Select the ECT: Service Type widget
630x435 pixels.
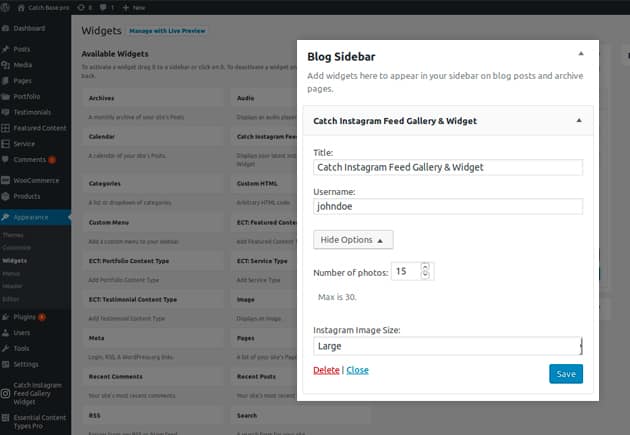point(264,261)
